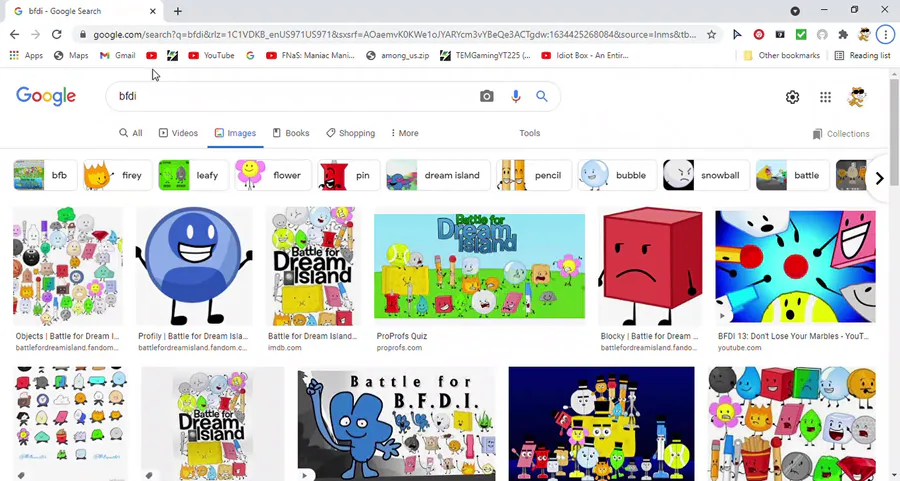
Task: Open the Idiot Box bookmark
Action: pos(585,56)
